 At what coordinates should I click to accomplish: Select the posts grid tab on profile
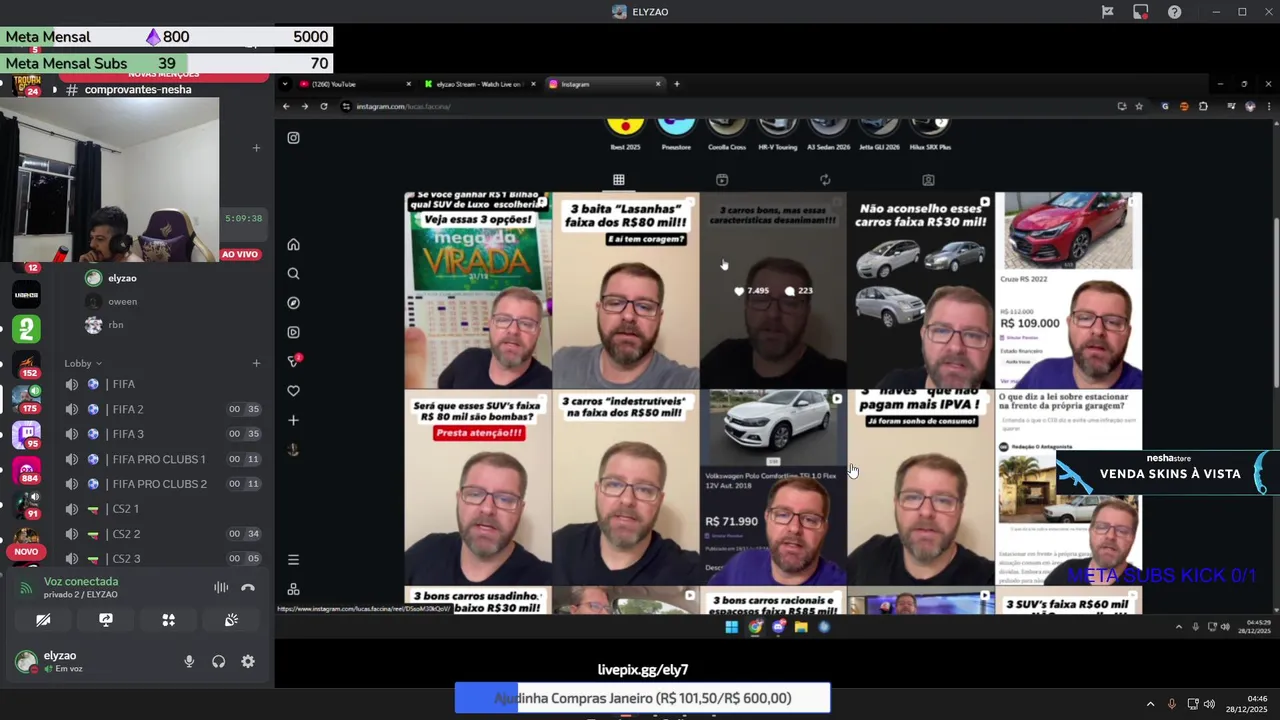click(619, 180)
